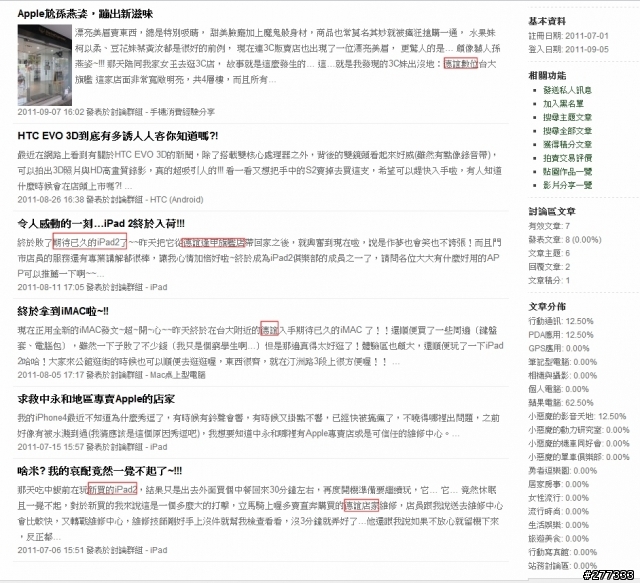Click 發送私人訊息 to send a private message
Screen dimensions: 640x583
[567, 90]
